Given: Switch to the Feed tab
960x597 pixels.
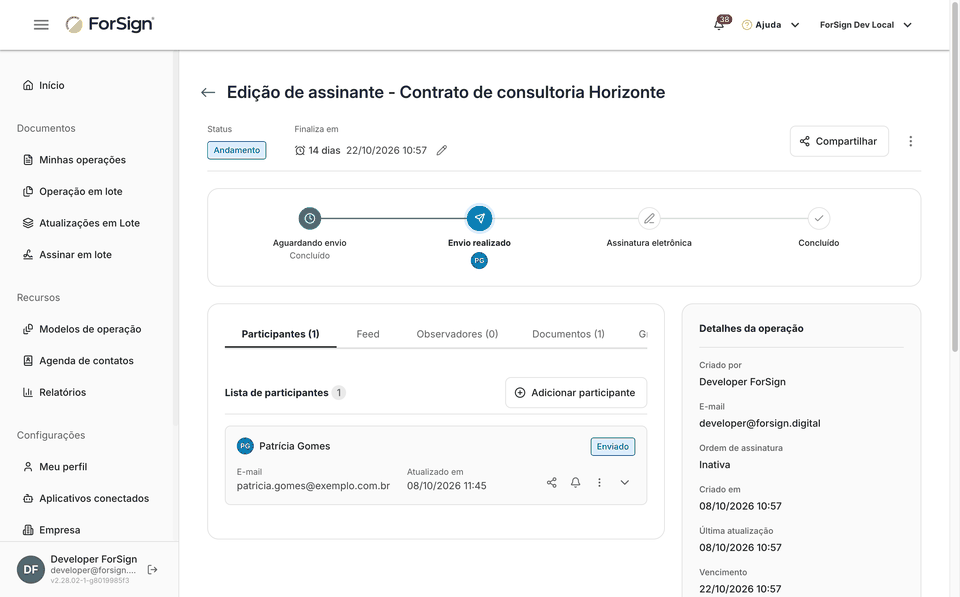Looking at the screenshot, I should tap(368, 334).
